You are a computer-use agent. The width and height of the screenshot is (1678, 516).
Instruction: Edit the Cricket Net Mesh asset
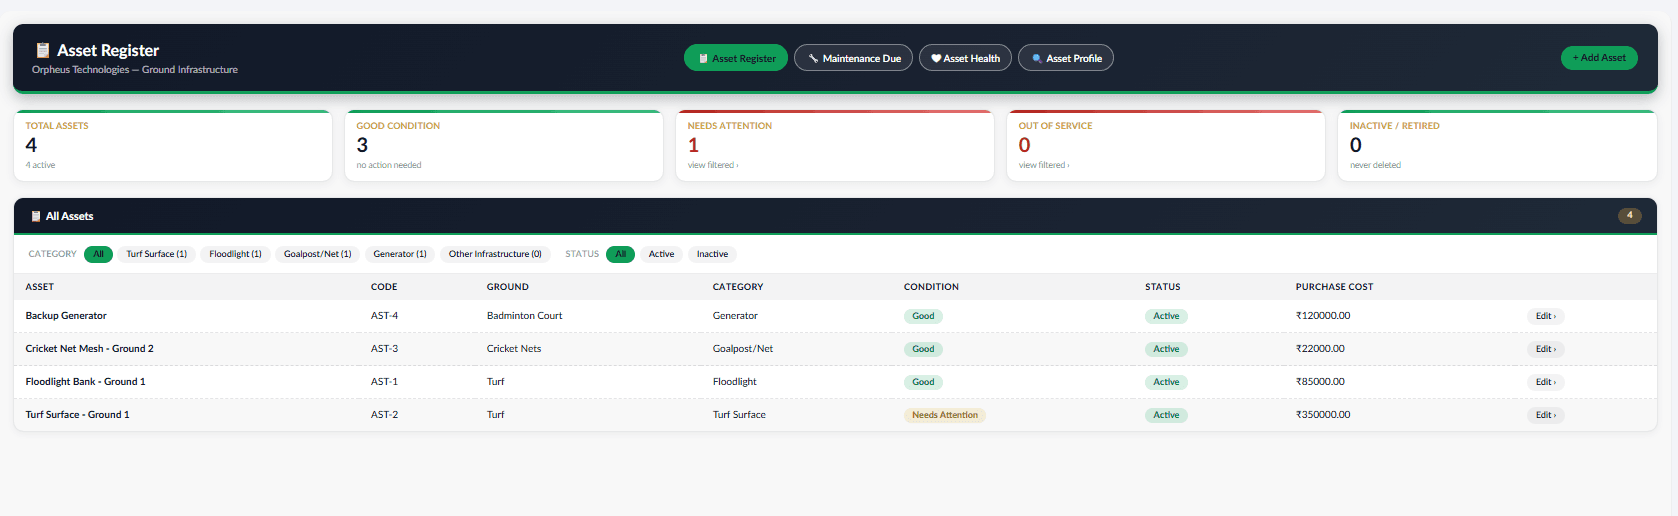pyautogui.click(x=1546, y=349)
